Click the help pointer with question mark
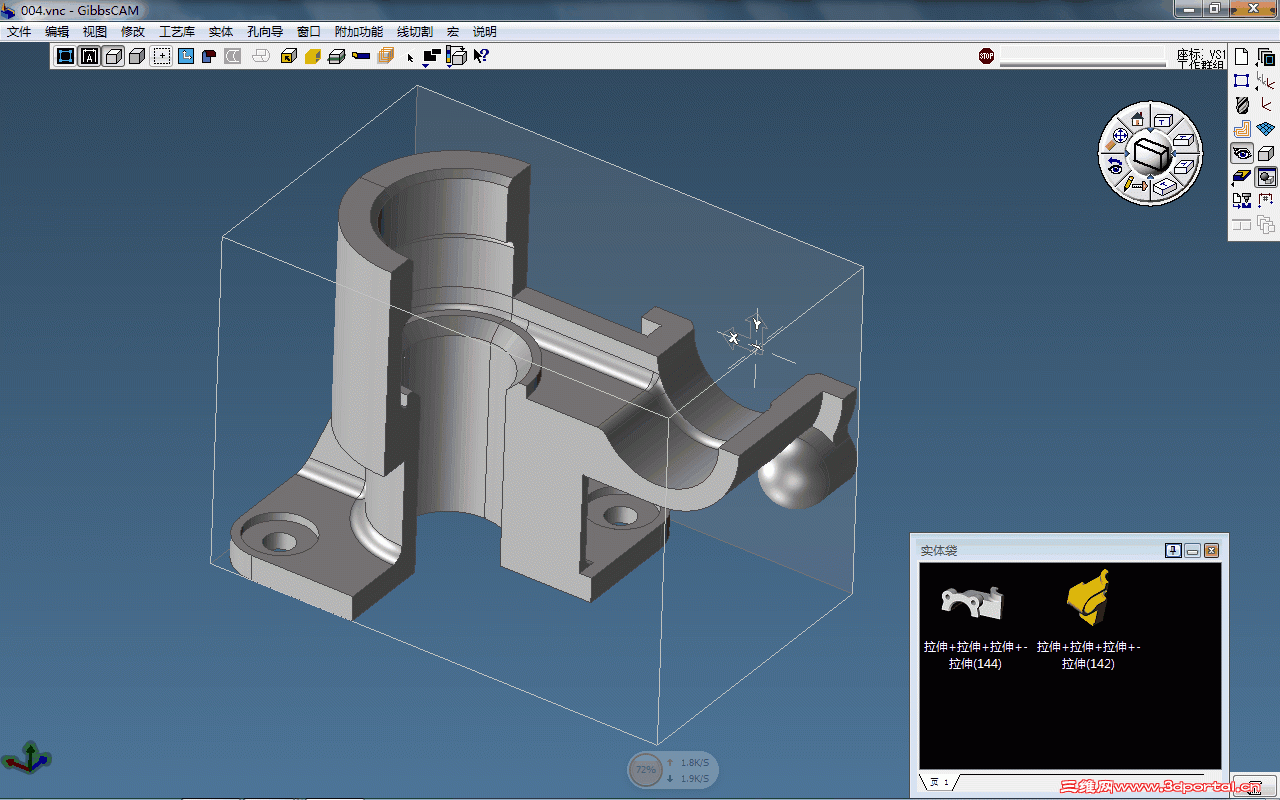The height and width of the screenshot is (800, 1280). click(x=481, y=57)
